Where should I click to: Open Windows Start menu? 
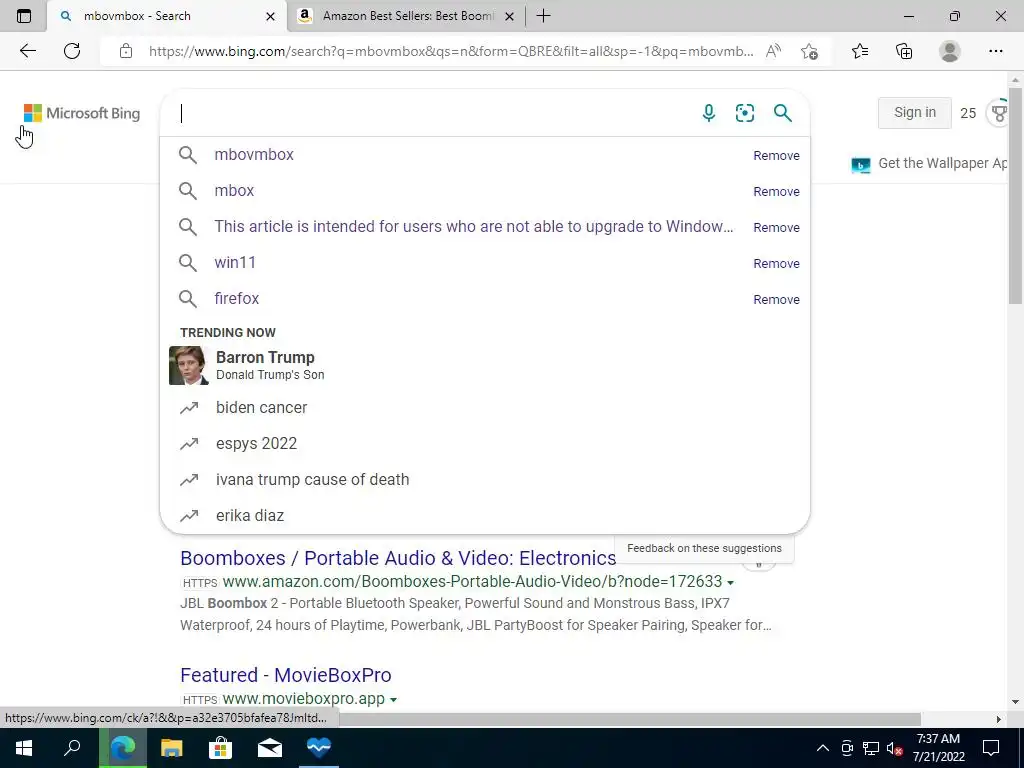(24, 748)
